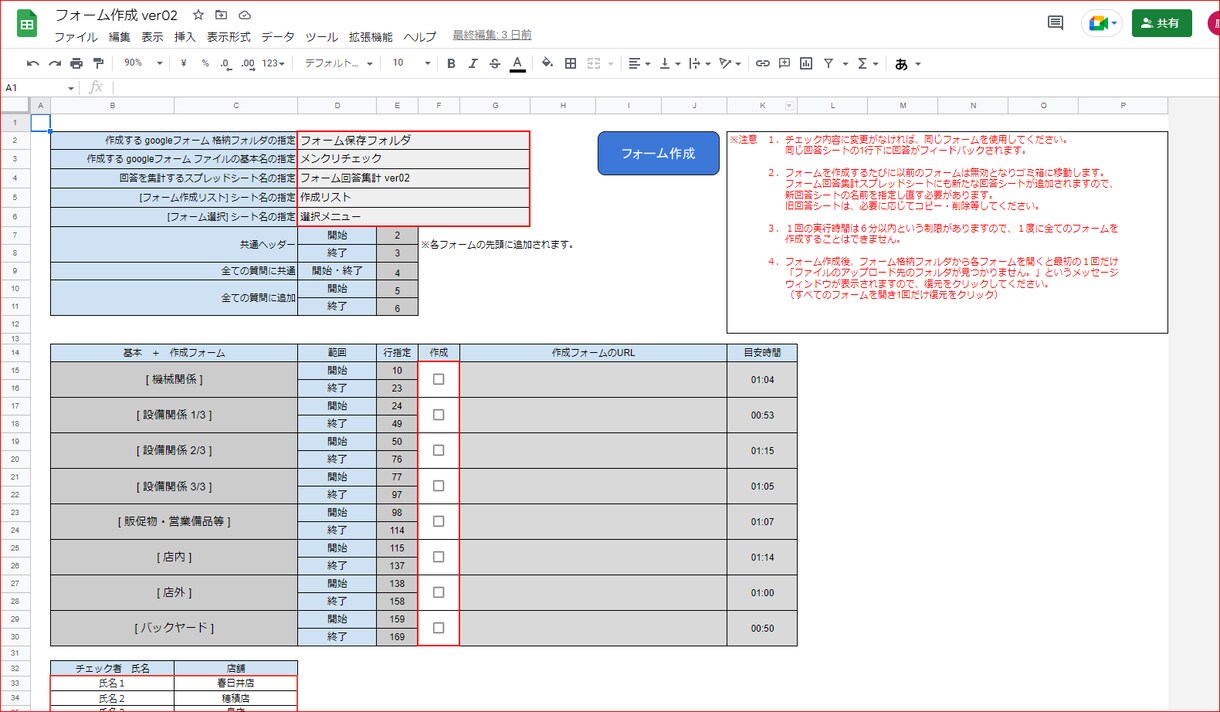Open the name box dropdown arrow

[x=70, y=88]
